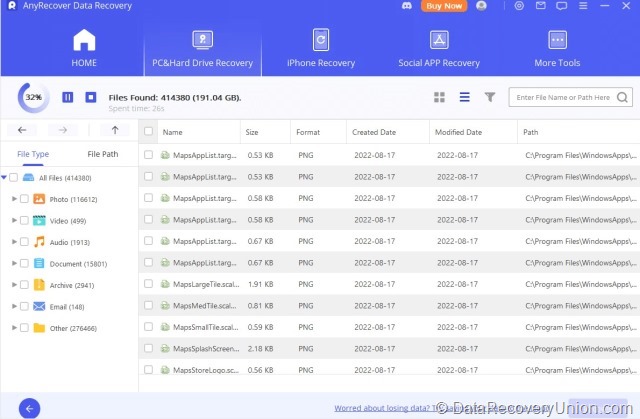The image size is (640, 419).
Task: Collapse the All Files tree node
Action: point(4,177)
